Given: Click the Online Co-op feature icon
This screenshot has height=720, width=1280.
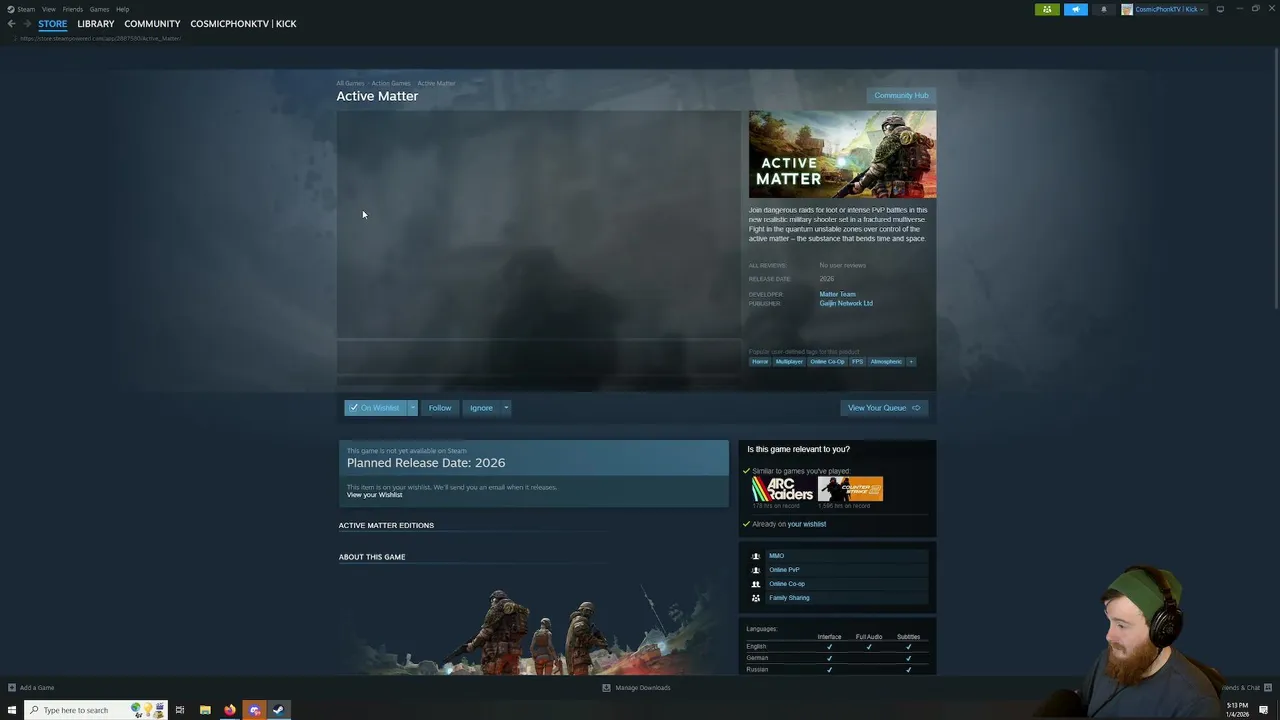Looking at the screenshot, I should coord(756,584).
